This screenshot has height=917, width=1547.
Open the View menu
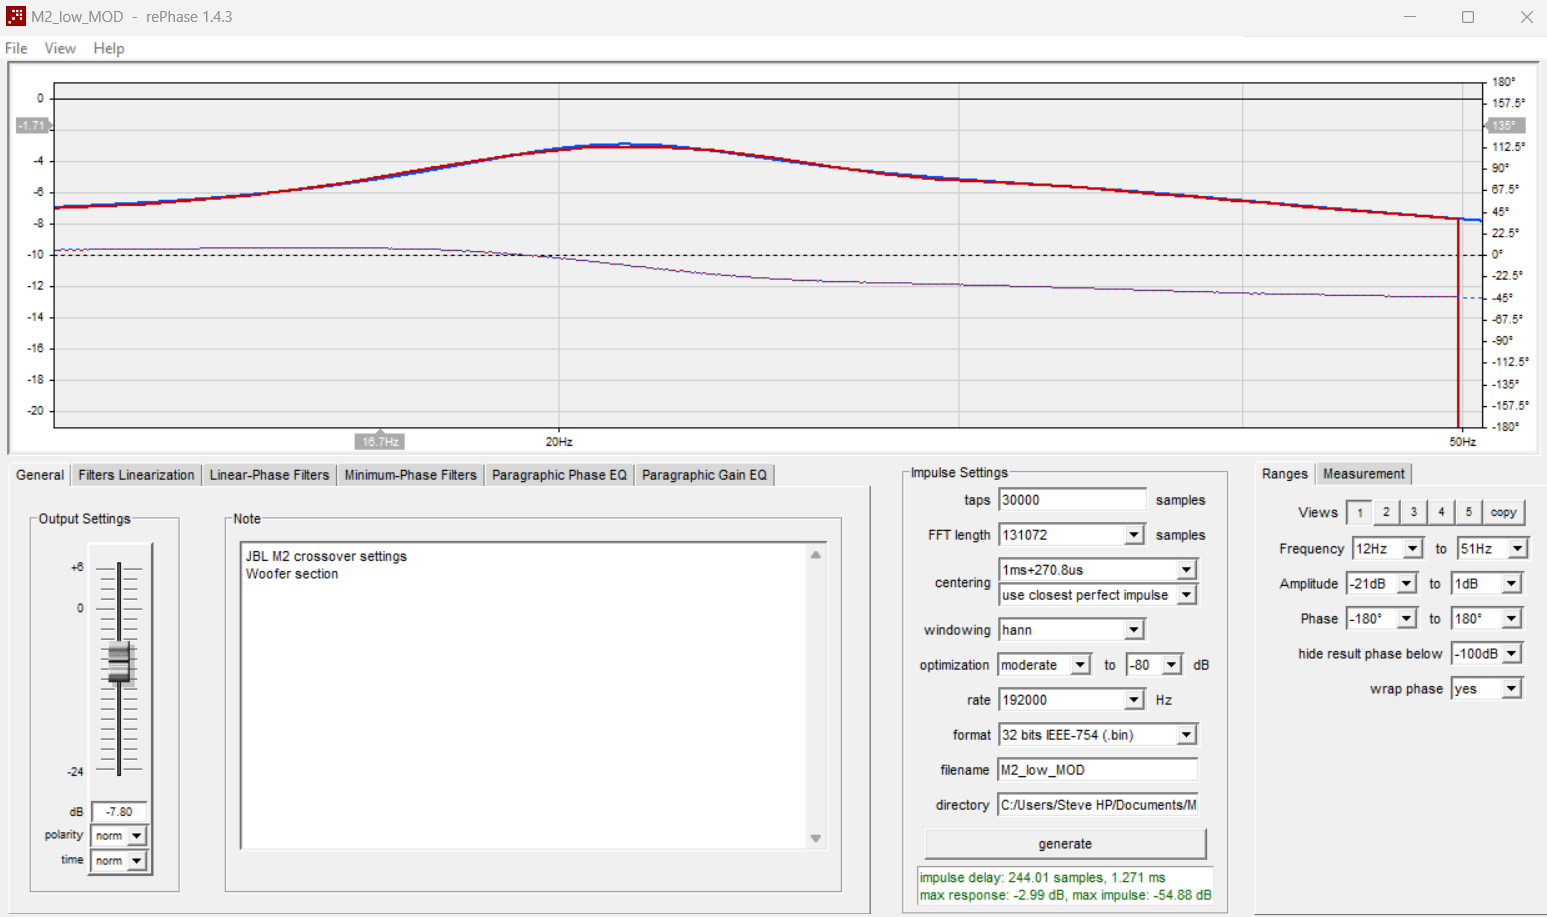pyautogui.click(x=60, y=48)
